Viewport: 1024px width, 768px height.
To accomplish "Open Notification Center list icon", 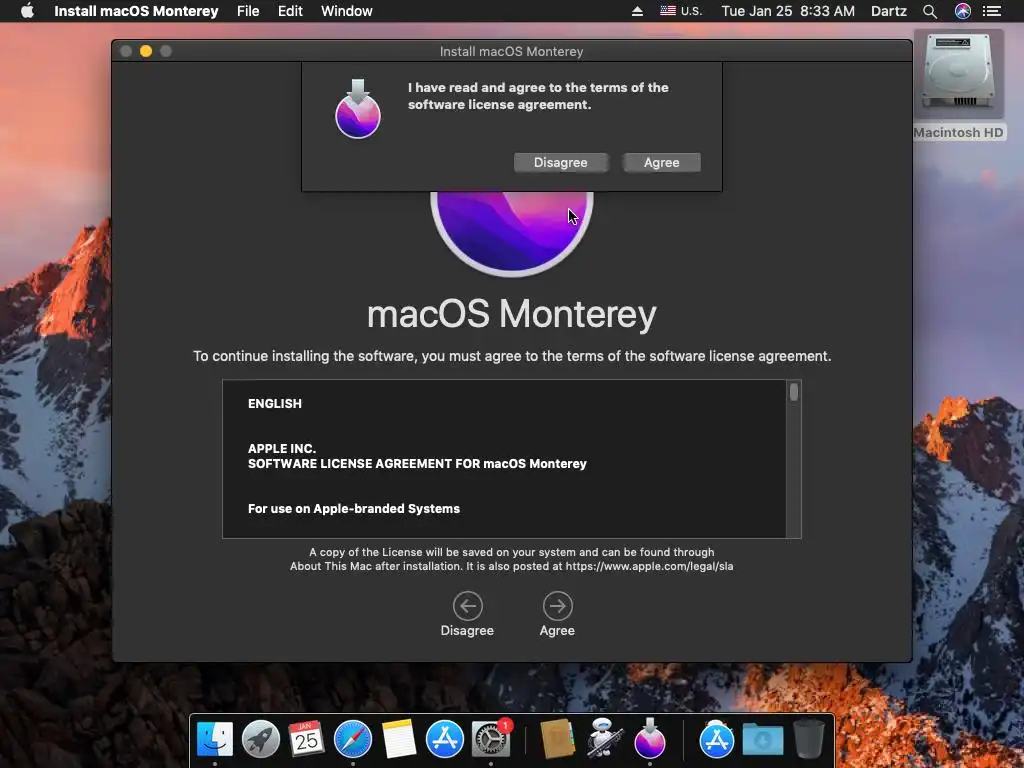I will click(992, 11).
